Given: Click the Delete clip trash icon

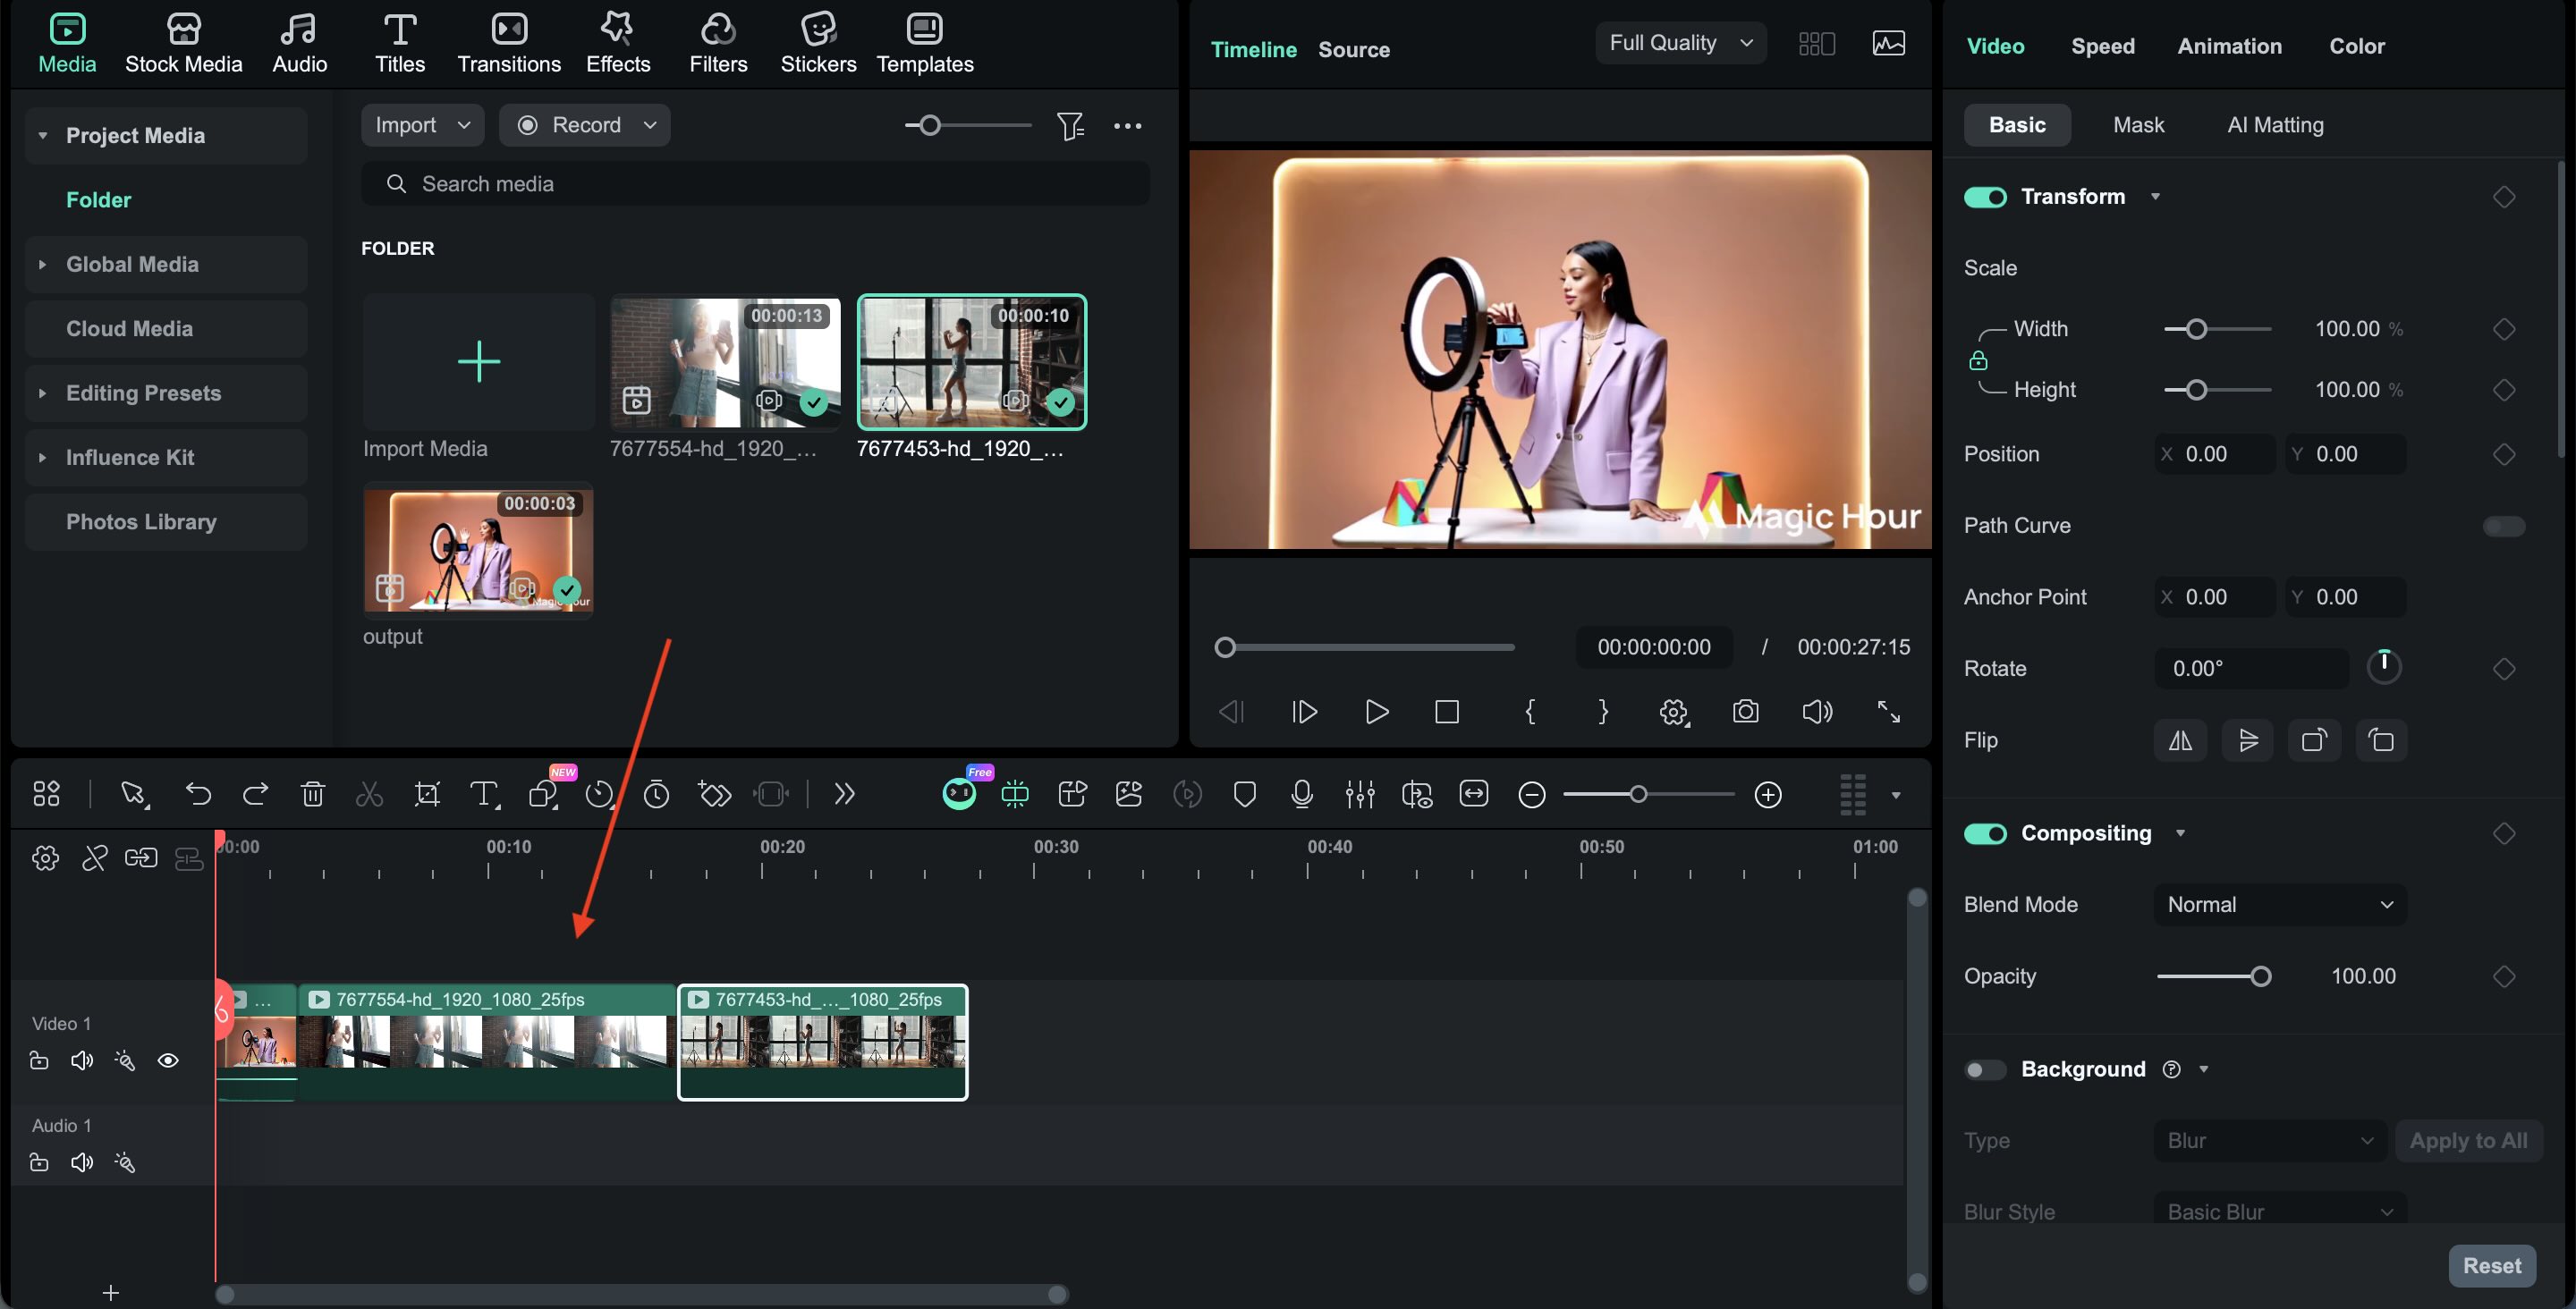Looking at the screenshot, I should click(x=313, y=793).
